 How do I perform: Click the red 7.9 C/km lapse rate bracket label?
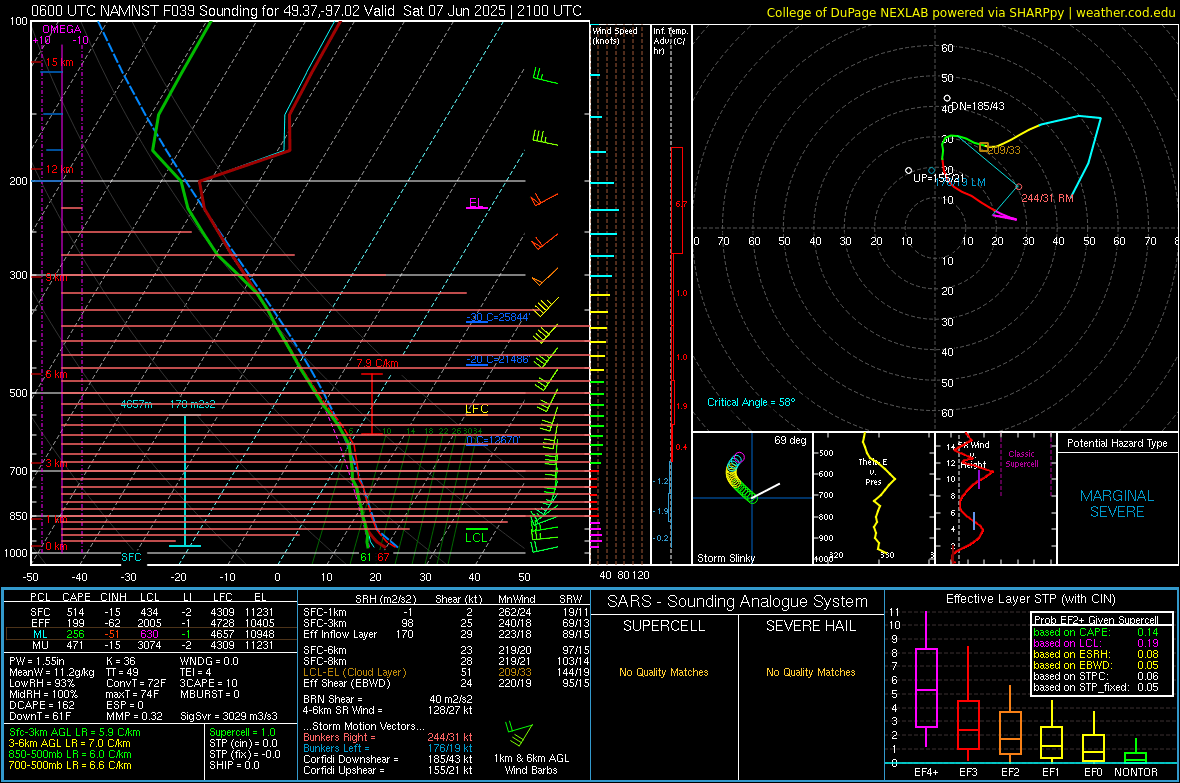pyautogui.click(x=378, y=363)
